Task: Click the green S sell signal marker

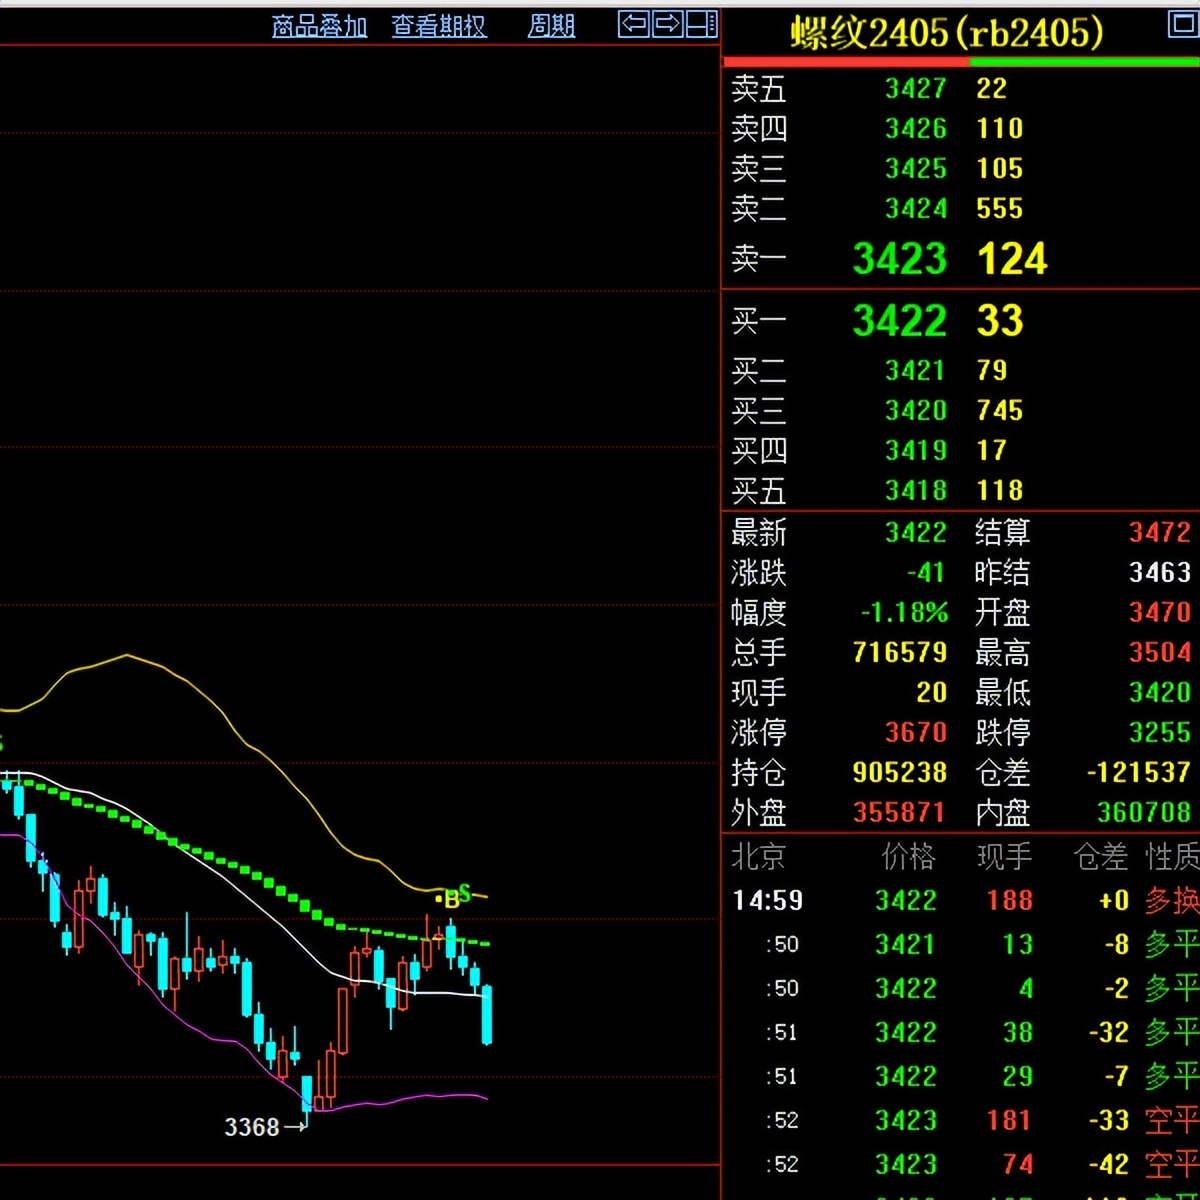Action: coord(464,891)
